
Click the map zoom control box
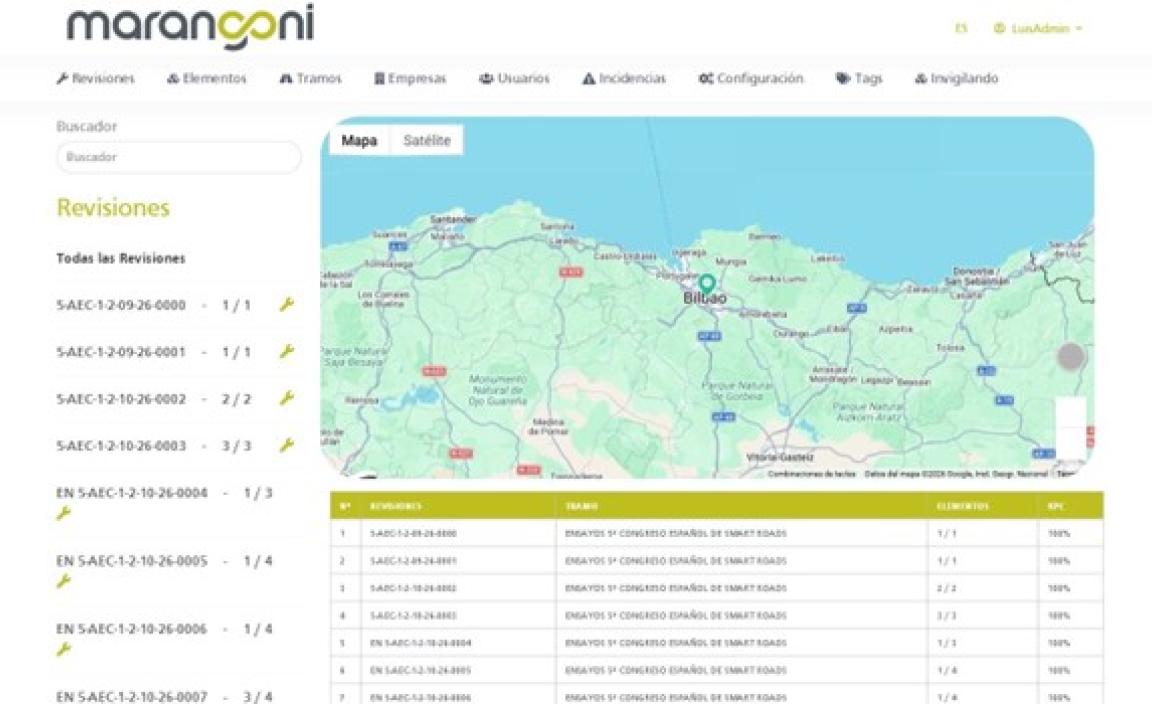(x=1070, y=428)
